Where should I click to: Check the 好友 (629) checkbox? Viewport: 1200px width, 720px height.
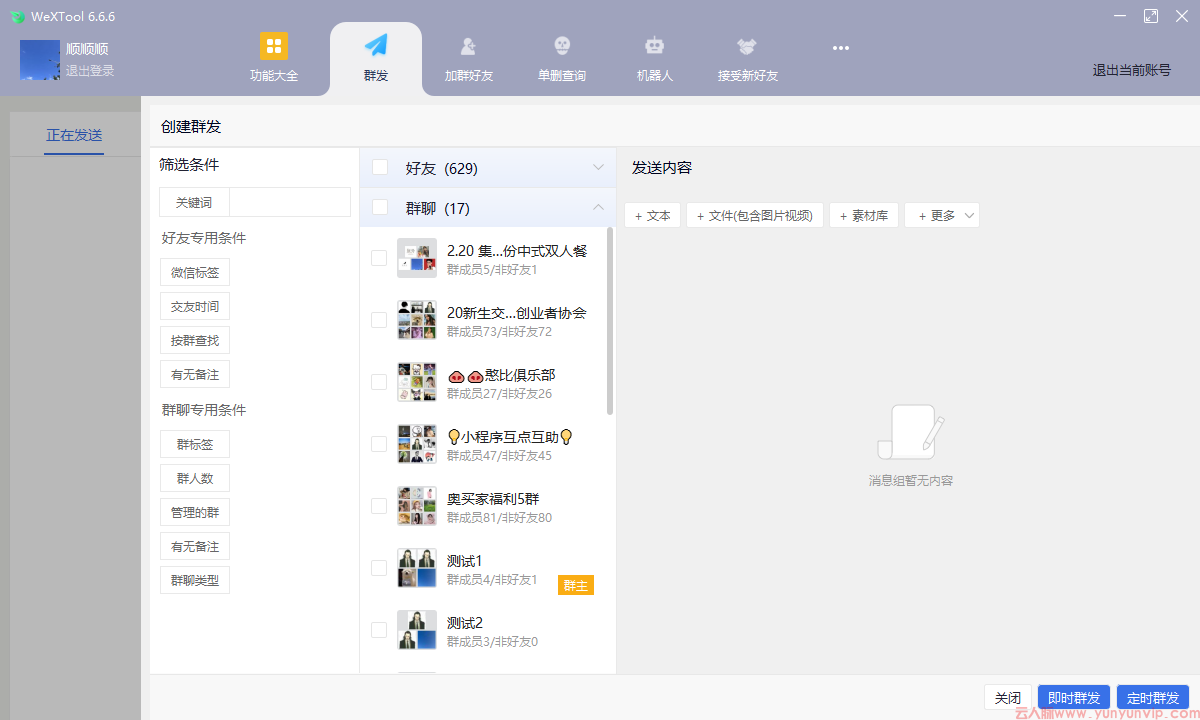coord(379,167)
